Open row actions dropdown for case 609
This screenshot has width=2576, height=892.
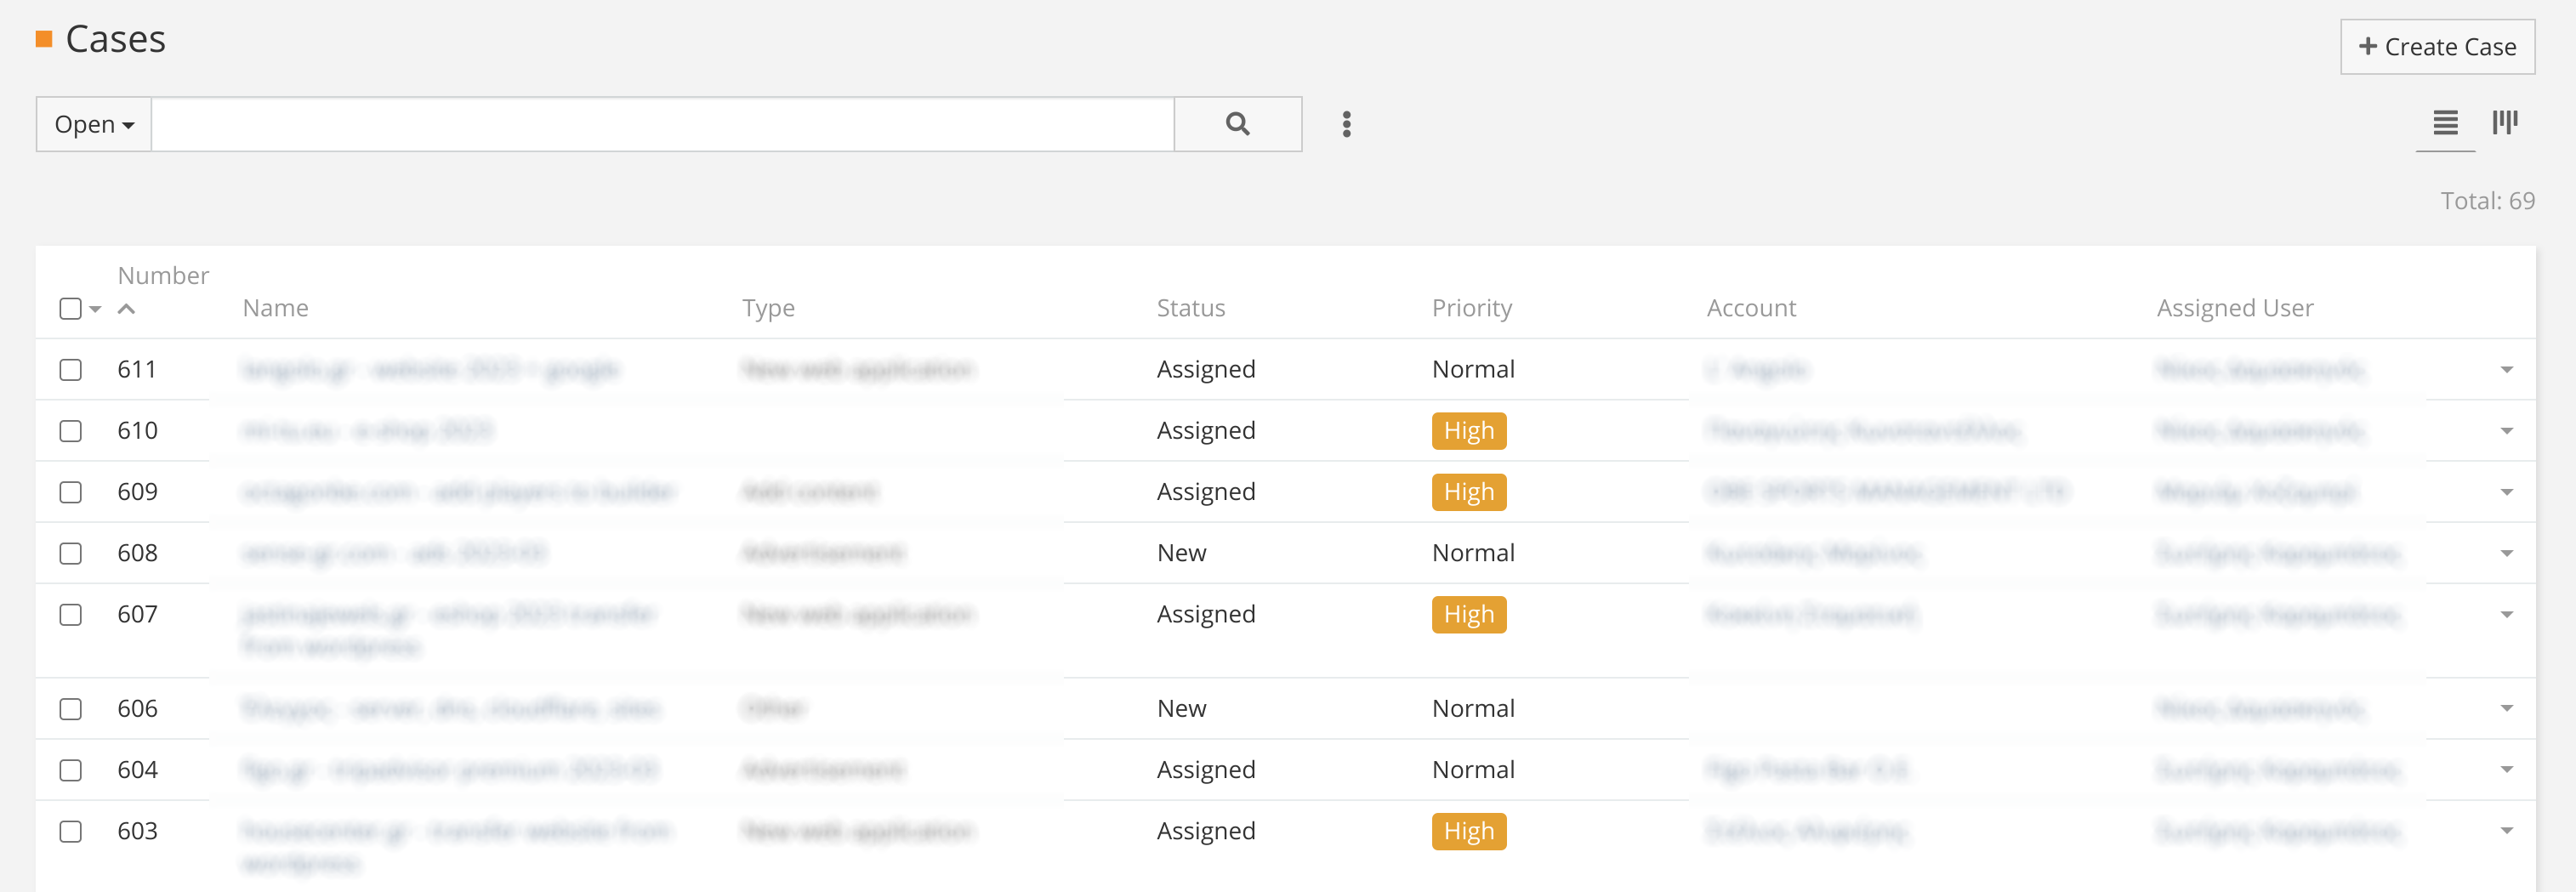coord(2506,492)
